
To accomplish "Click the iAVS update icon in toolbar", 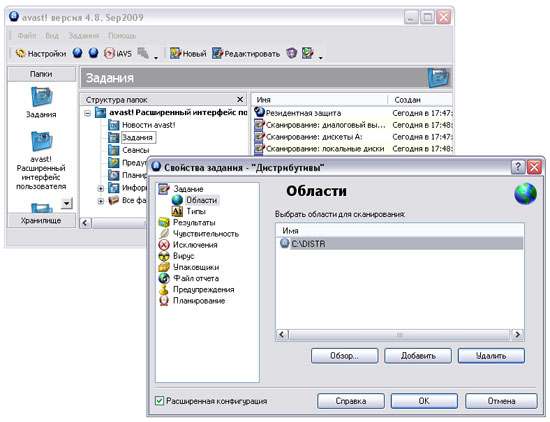I will (x=118, y=53).
